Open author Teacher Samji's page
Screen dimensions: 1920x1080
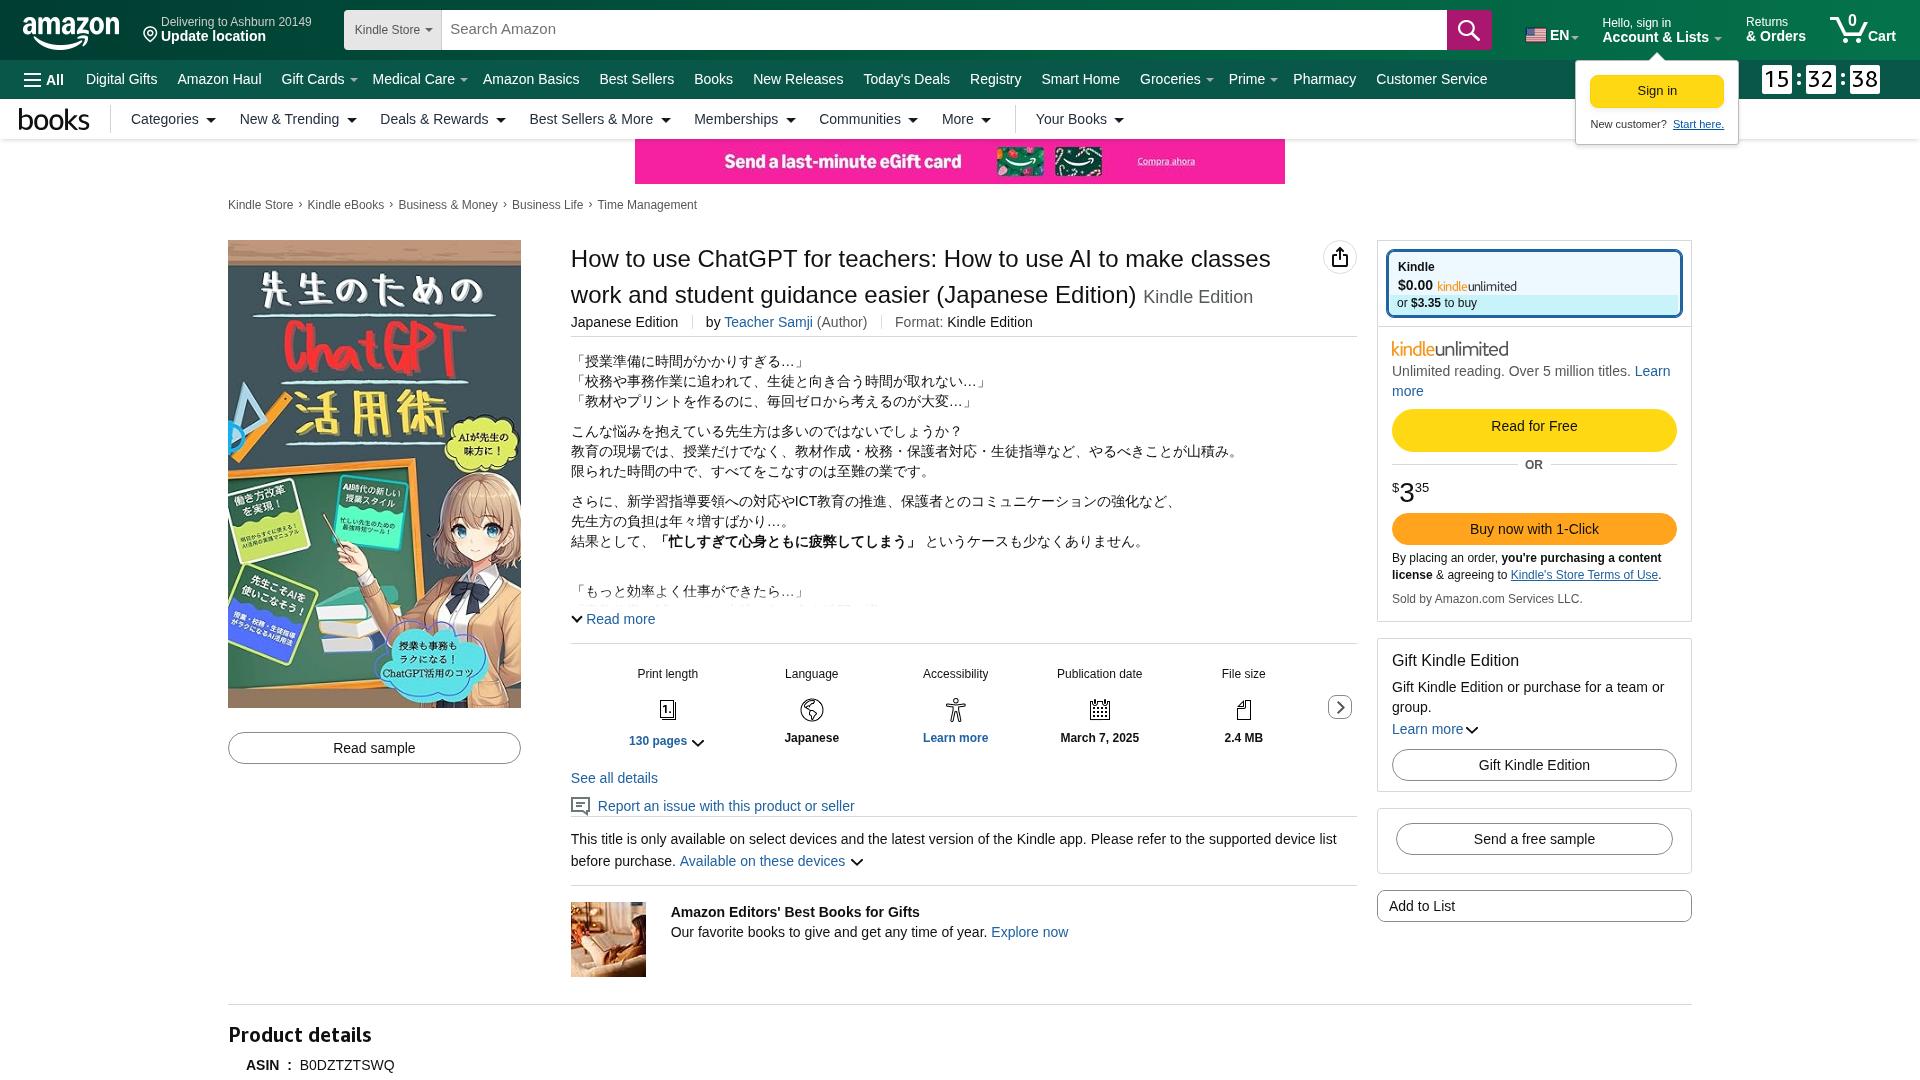tap(768, 322)
